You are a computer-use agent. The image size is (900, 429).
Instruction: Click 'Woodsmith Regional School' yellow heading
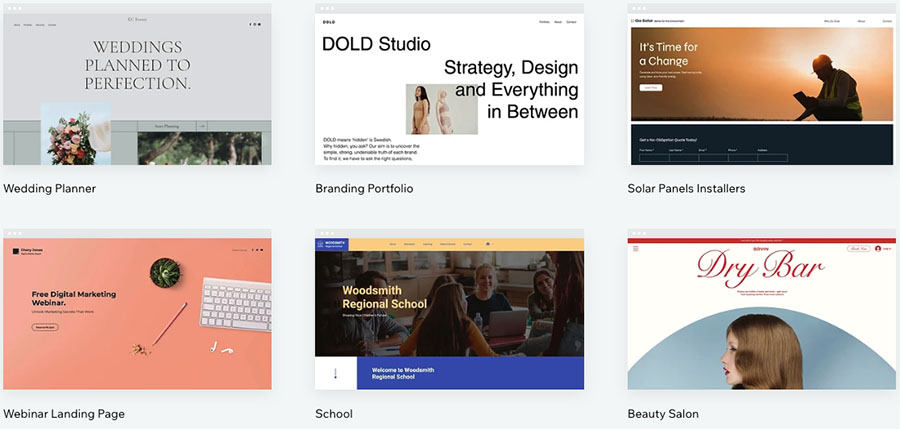click(385, 297)
